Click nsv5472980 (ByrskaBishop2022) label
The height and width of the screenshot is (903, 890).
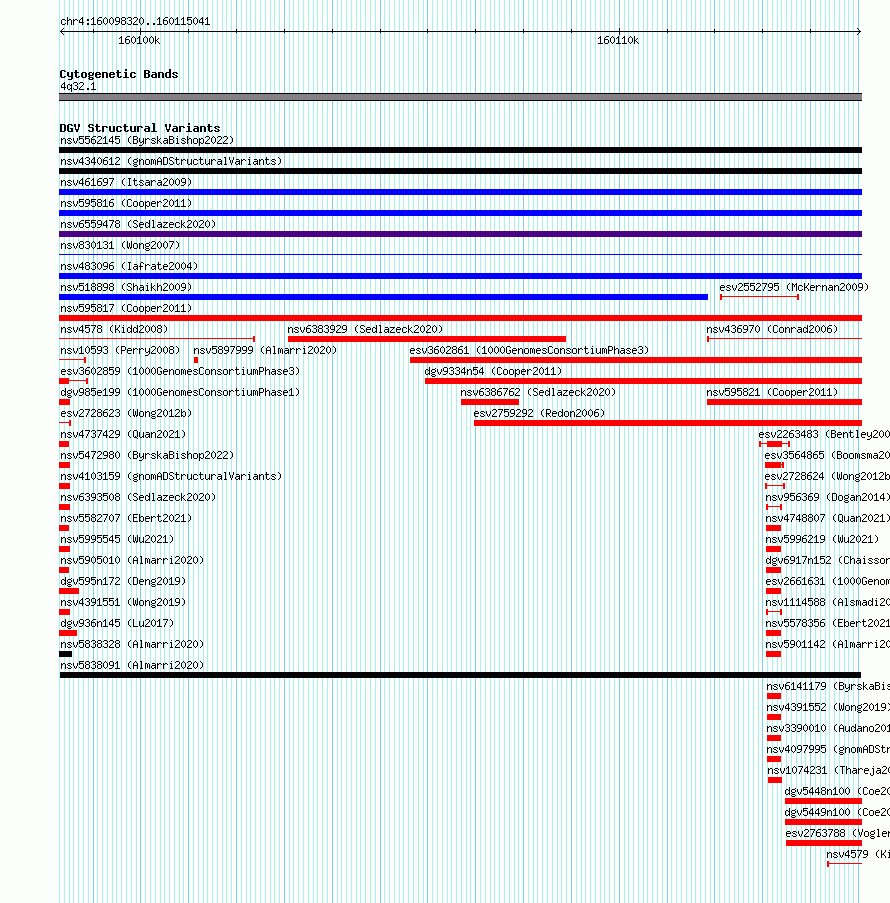[x=147, y=456]
